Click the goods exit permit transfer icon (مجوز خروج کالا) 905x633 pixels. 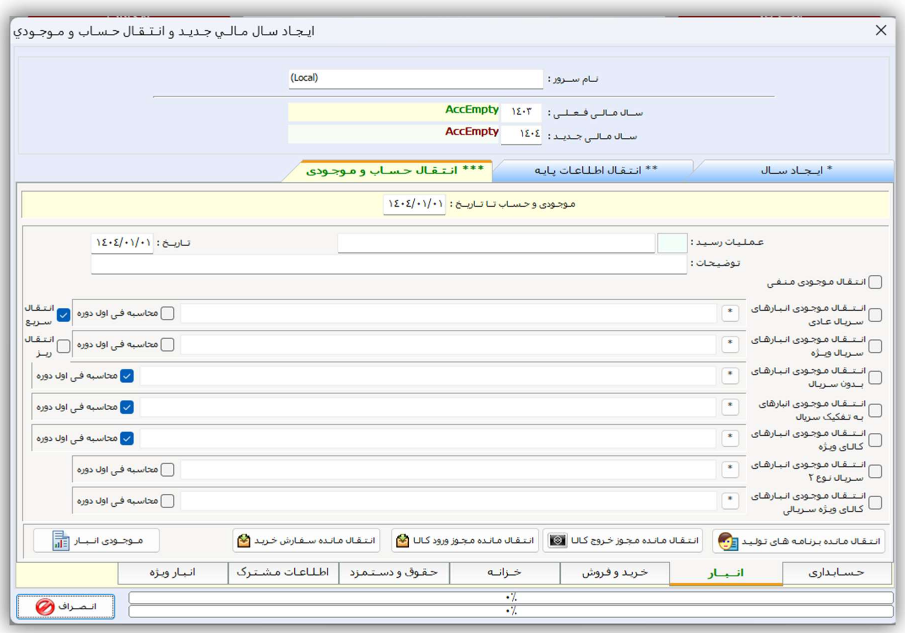click(x=557, y=541)
